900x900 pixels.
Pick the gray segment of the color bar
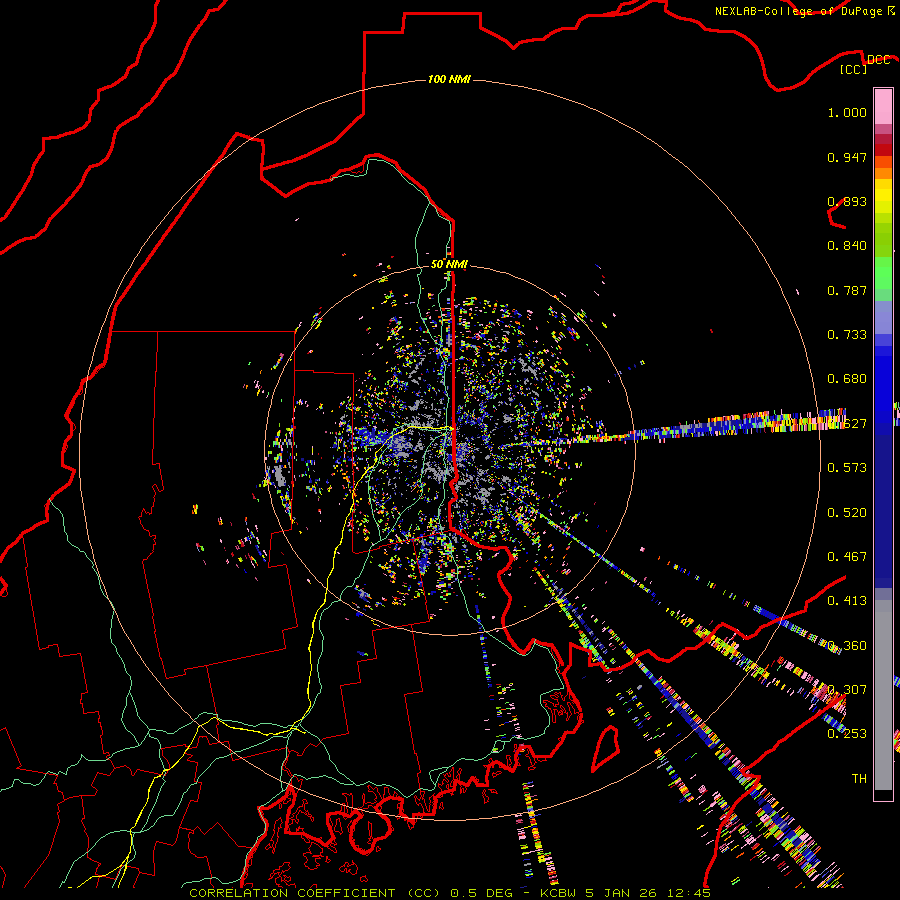point(883,695)
